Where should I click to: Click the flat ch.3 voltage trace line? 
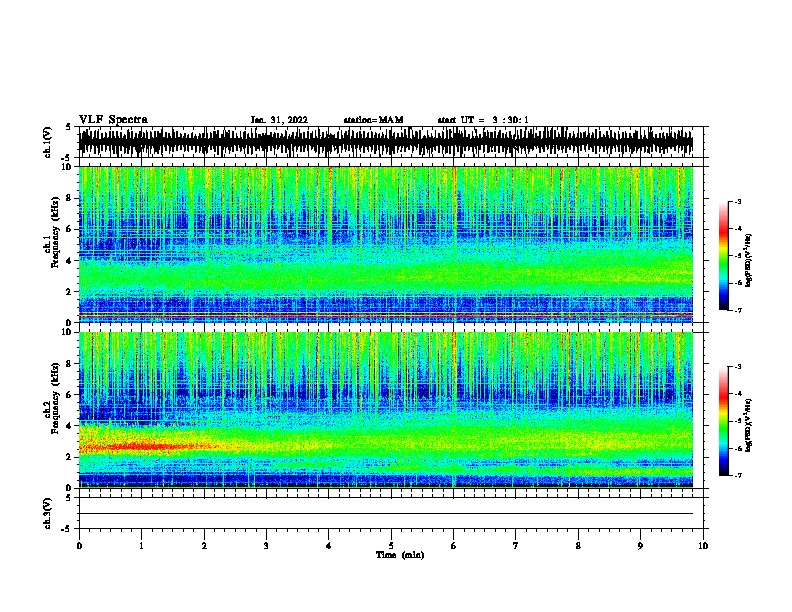point(386,514)
